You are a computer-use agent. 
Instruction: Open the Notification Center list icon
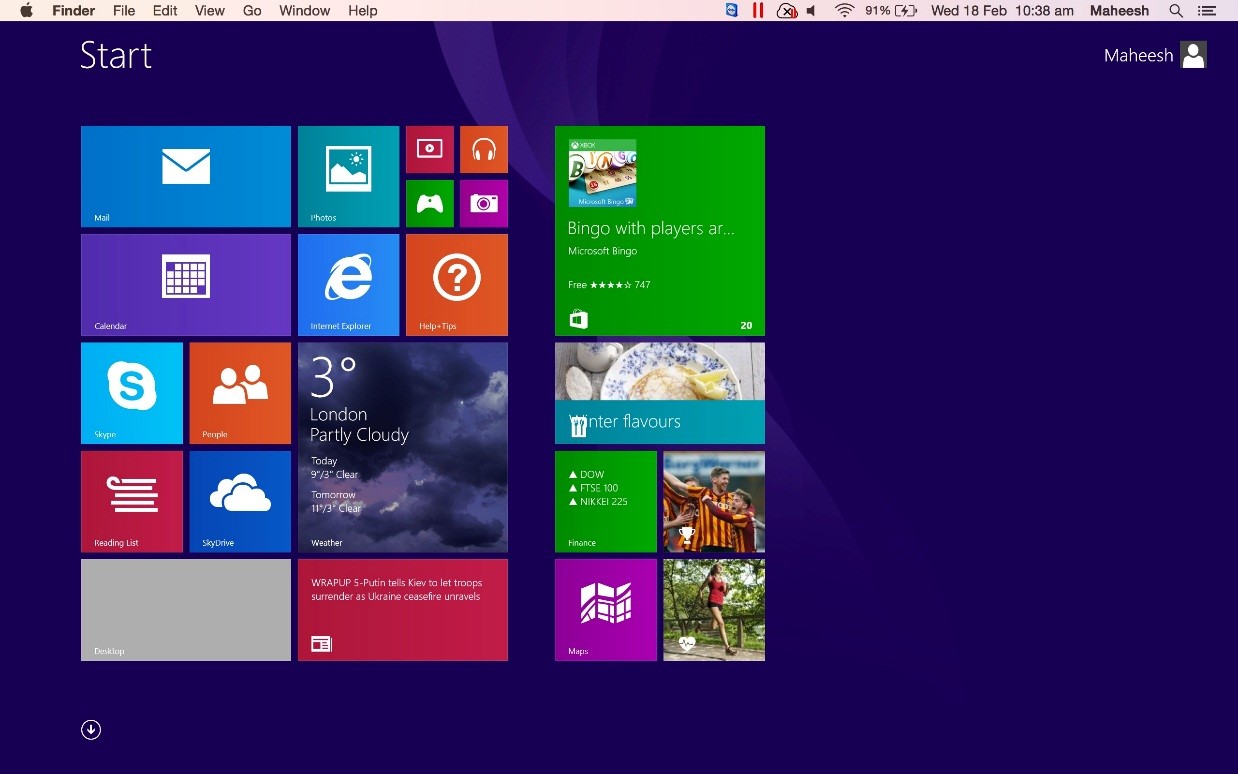tap(1207, 11)
